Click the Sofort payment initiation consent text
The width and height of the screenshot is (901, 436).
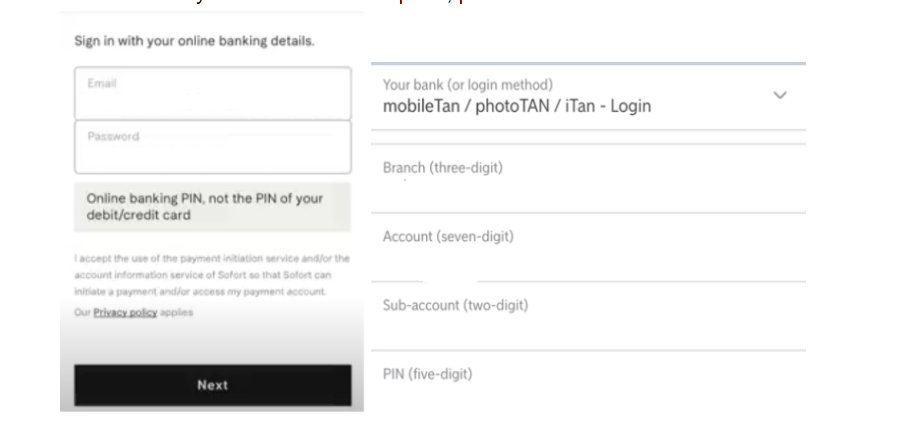point(212,275)
